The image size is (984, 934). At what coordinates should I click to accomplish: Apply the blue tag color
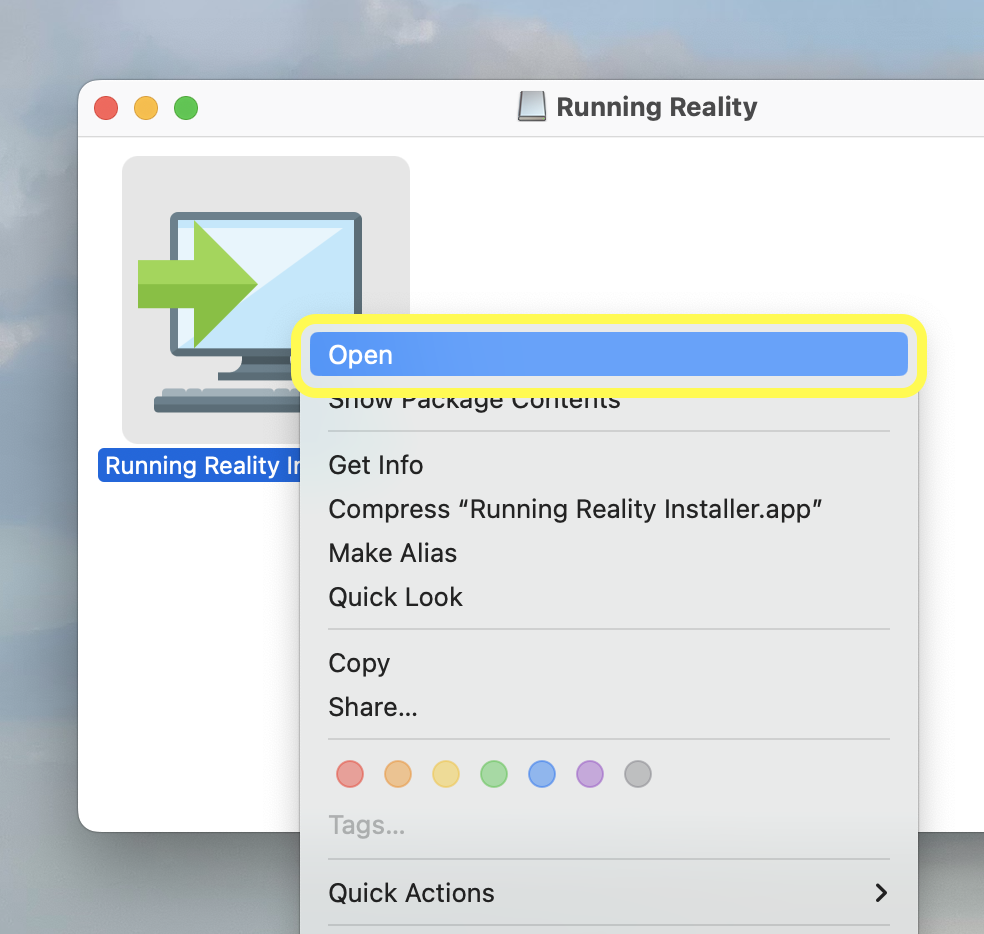(542, 774)
